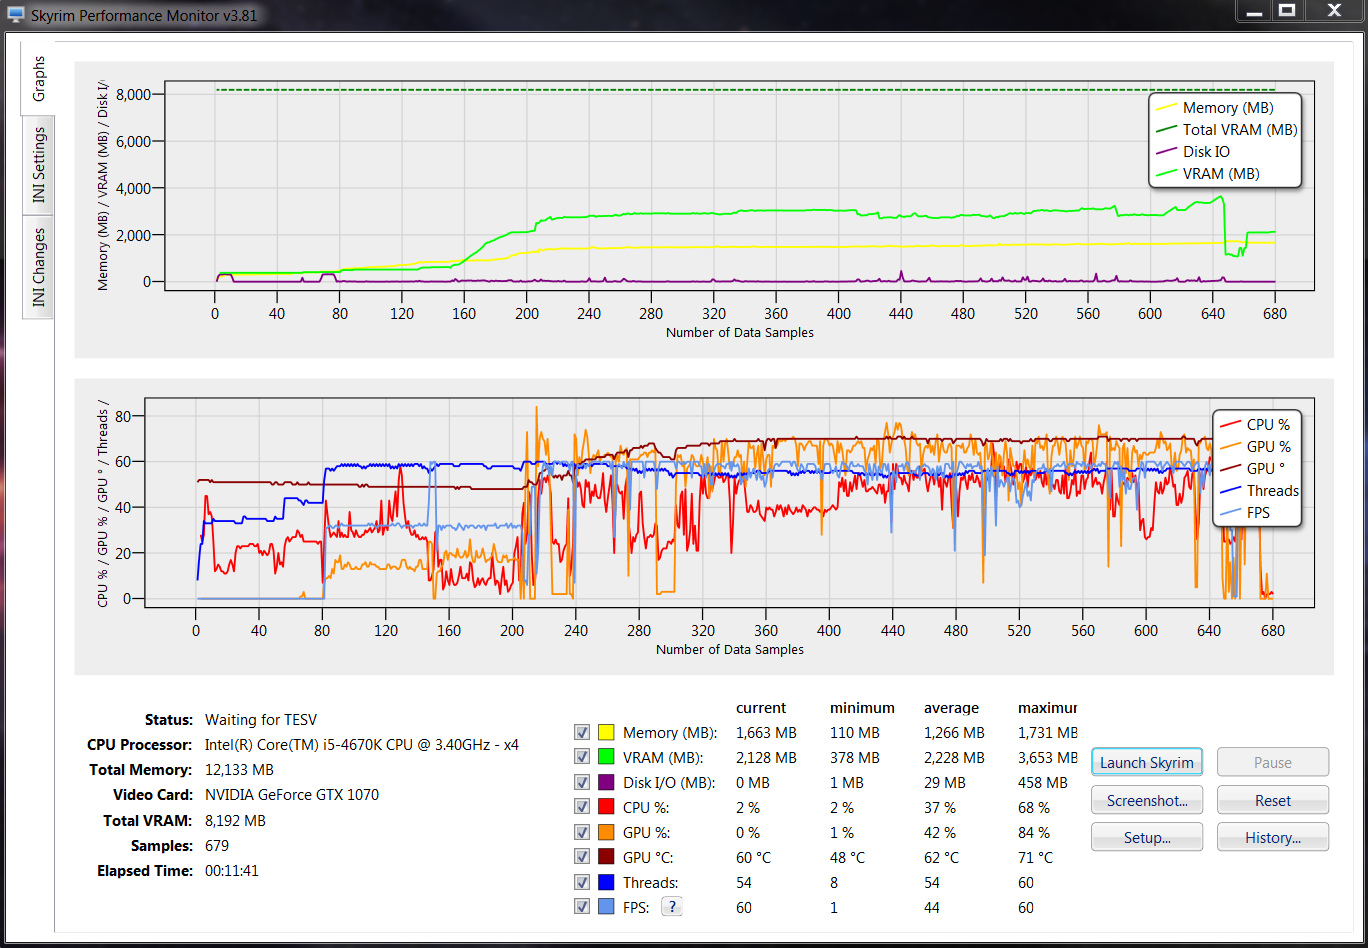1368x948 pixels.
Task: Click the Threads legend entry in bottom graph
Action: click(x=1258, y=491)
